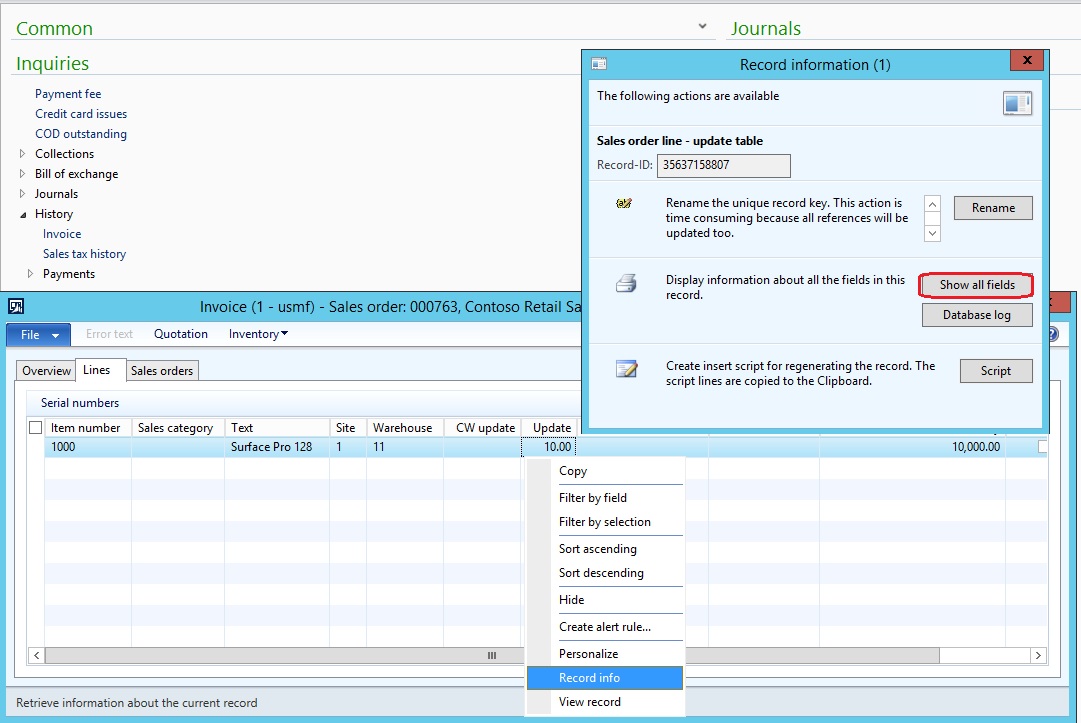Switch to the Overview tab
Screen dimensions: 1081x723
pos(45,370)
